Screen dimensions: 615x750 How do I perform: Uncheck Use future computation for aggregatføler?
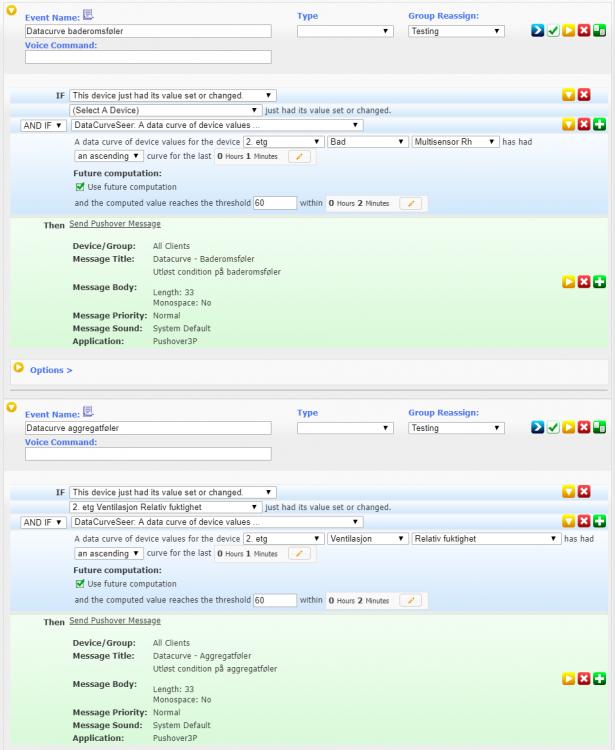(80, 584)
